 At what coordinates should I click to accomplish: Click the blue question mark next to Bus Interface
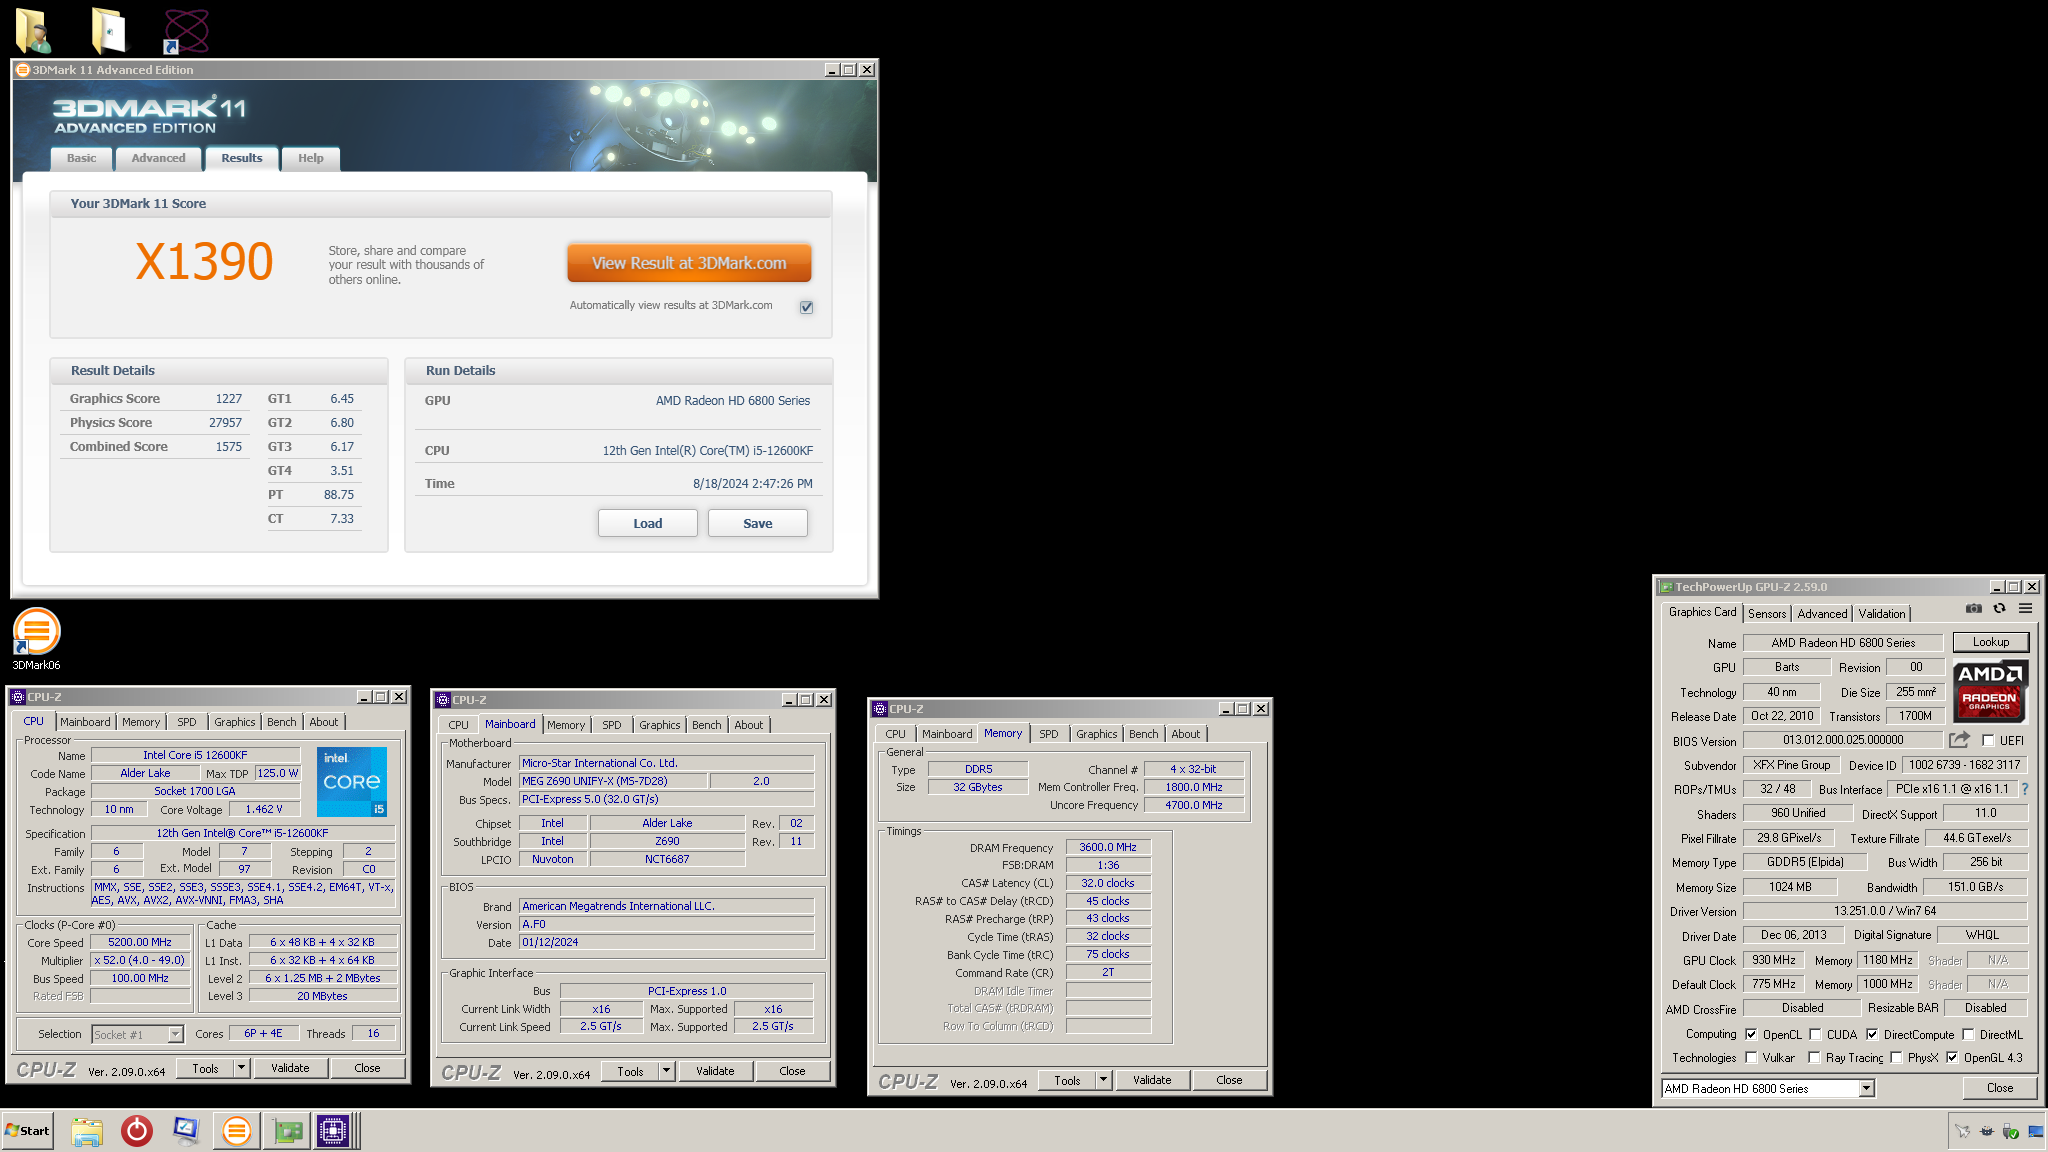coord(2025,789)
